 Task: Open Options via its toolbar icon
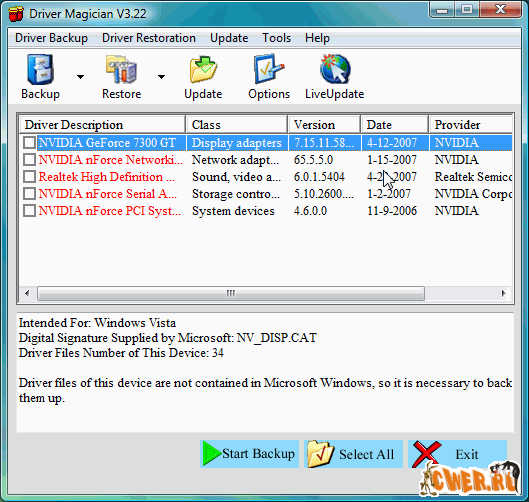coord(269,68)
